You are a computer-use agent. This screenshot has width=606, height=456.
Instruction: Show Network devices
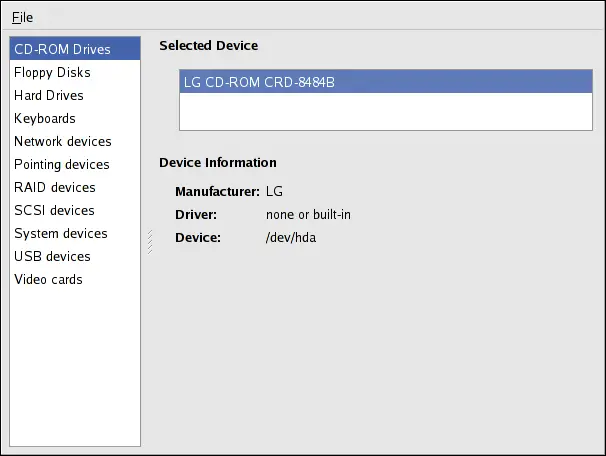coord(63,141)
